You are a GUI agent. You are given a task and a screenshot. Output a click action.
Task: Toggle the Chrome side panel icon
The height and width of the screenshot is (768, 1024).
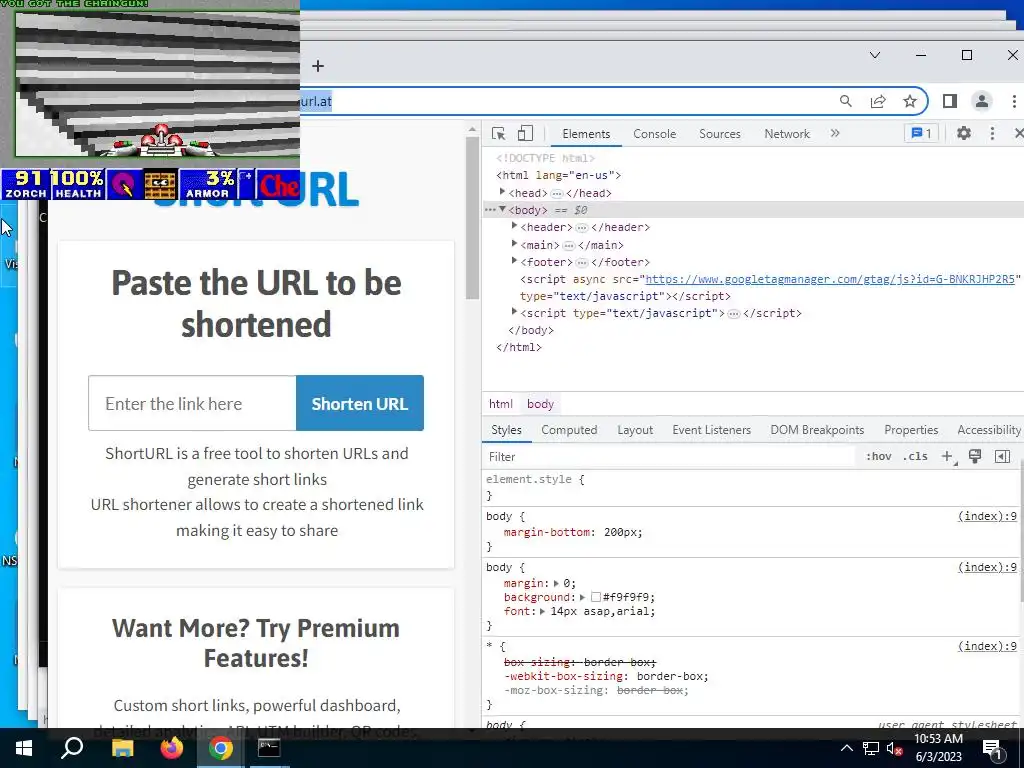tap(950, 101)
